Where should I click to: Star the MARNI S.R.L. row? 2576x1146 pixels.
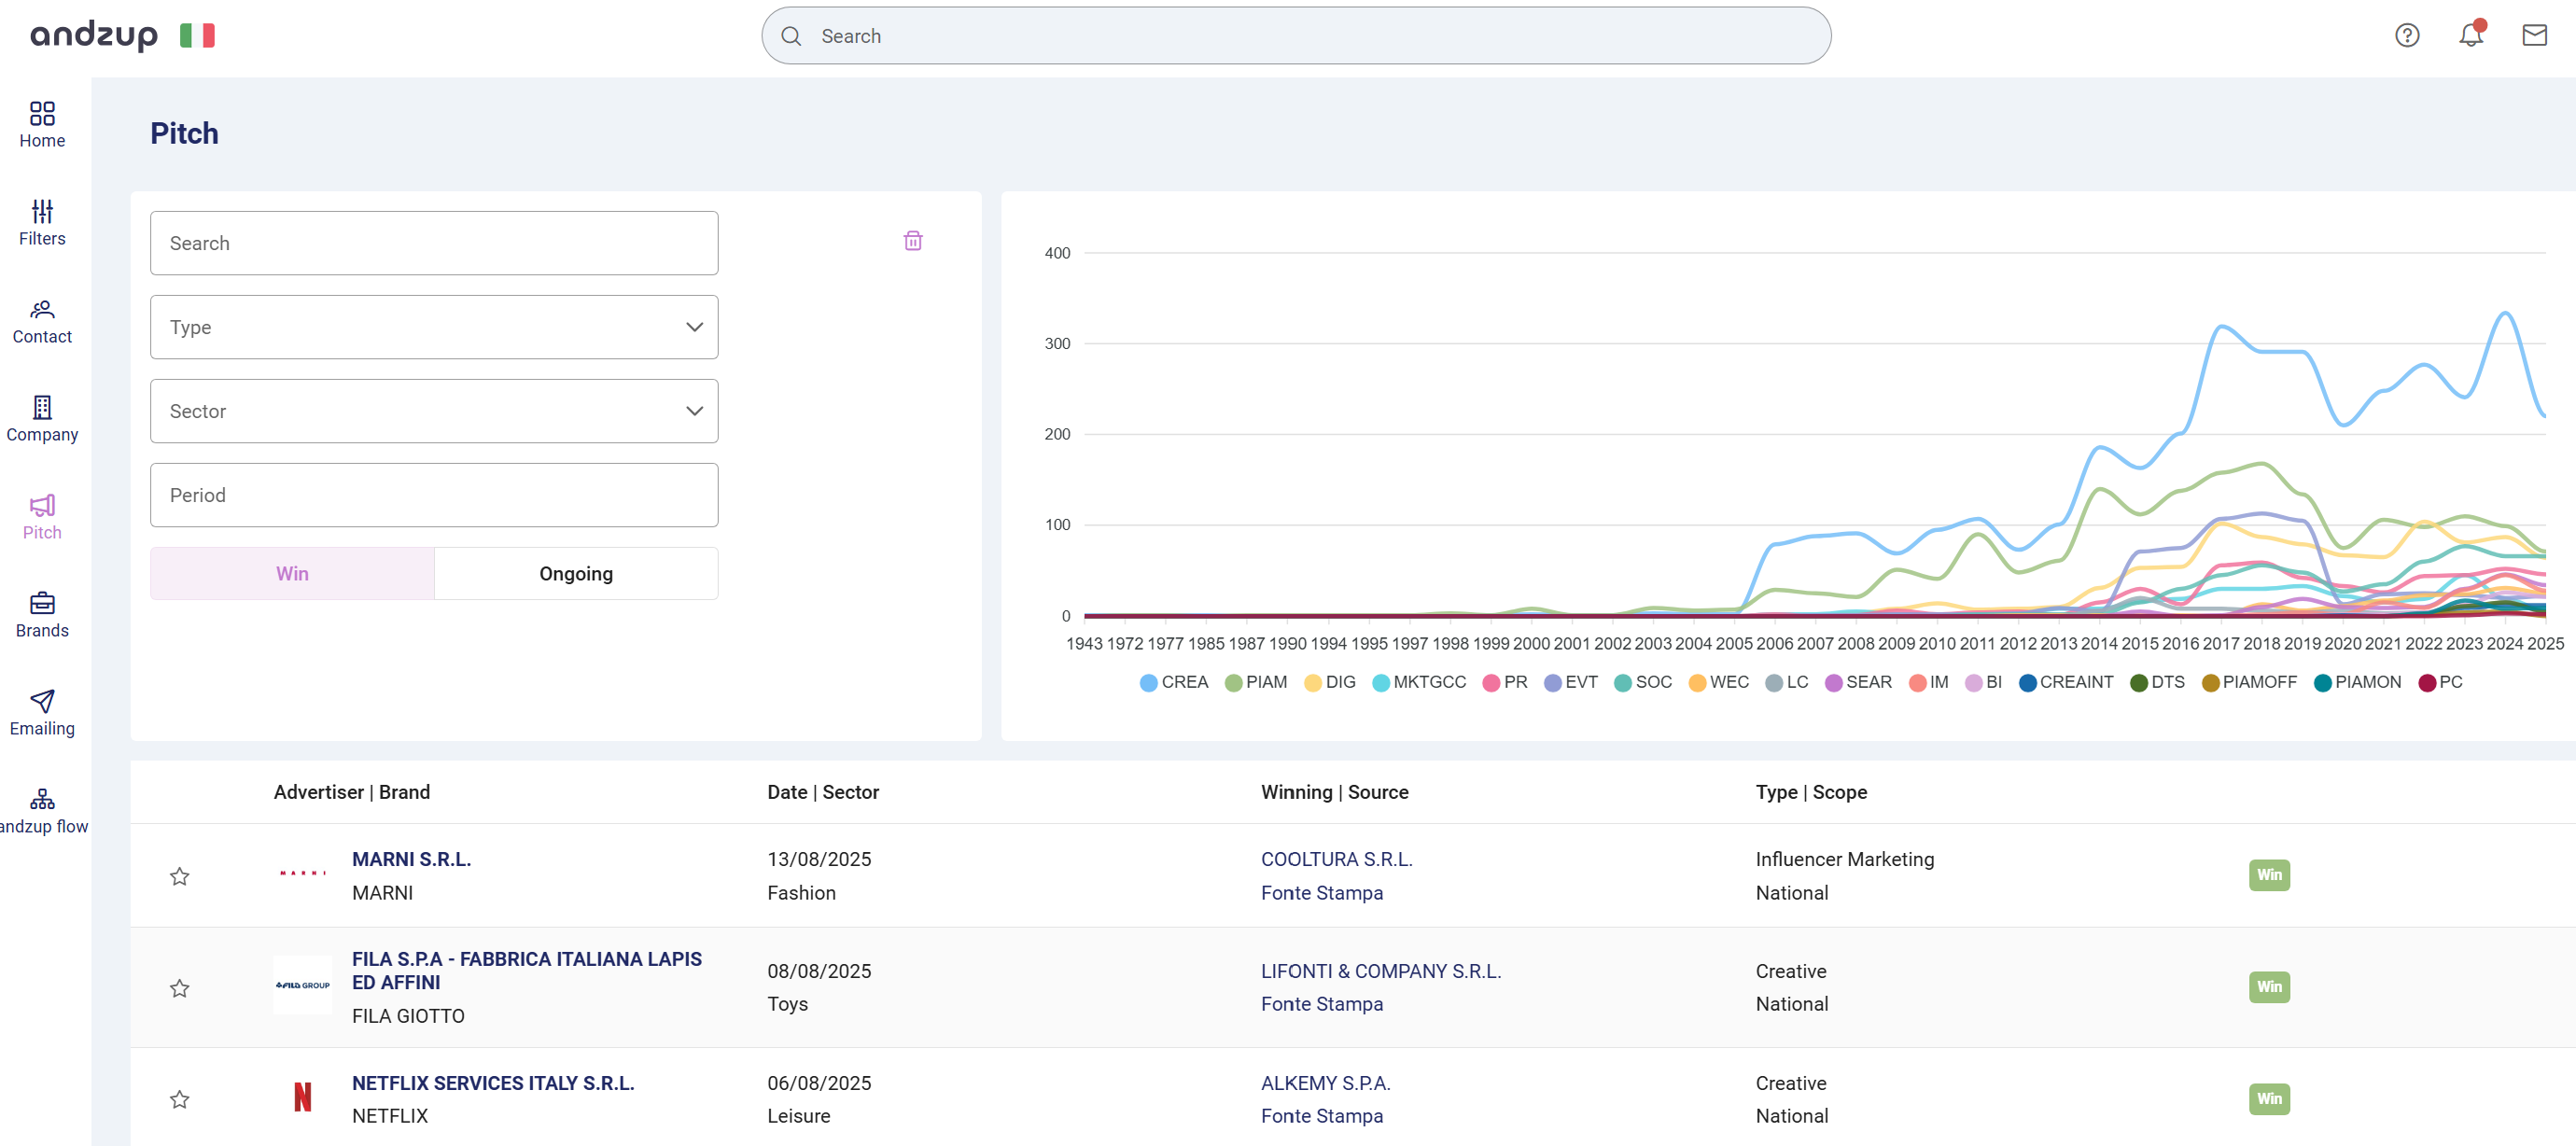coord(180,876)
